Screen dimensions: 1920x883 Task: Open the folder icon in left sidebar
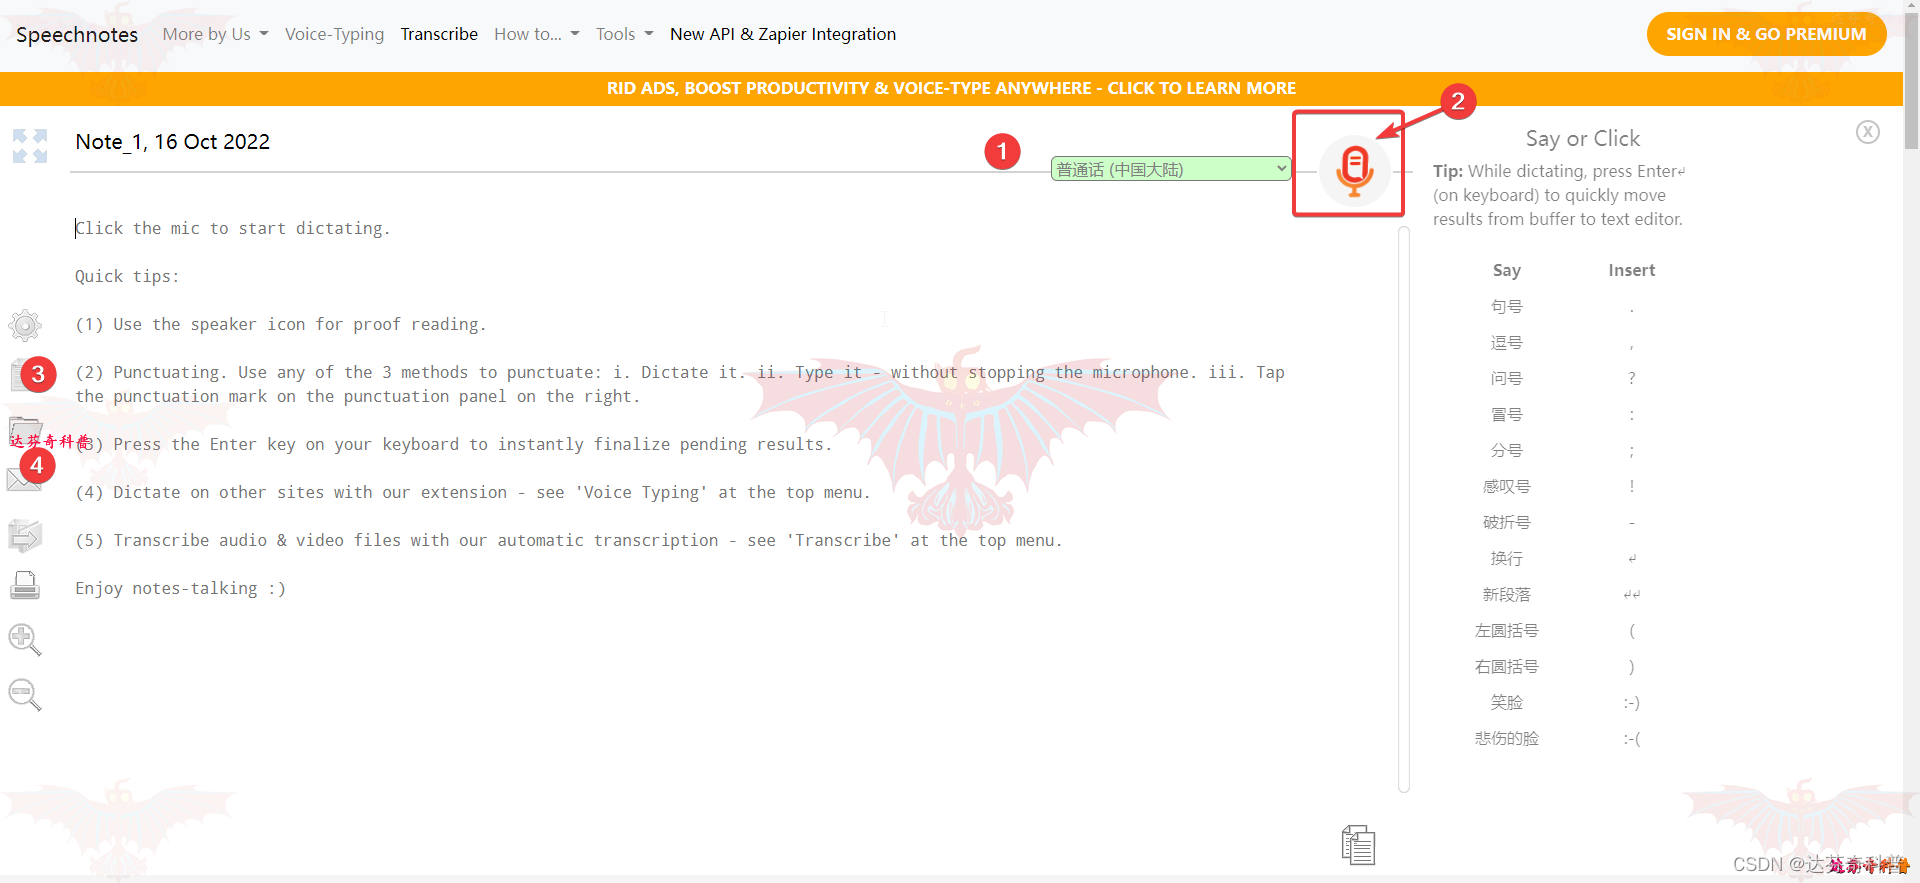tap(25, 431)
